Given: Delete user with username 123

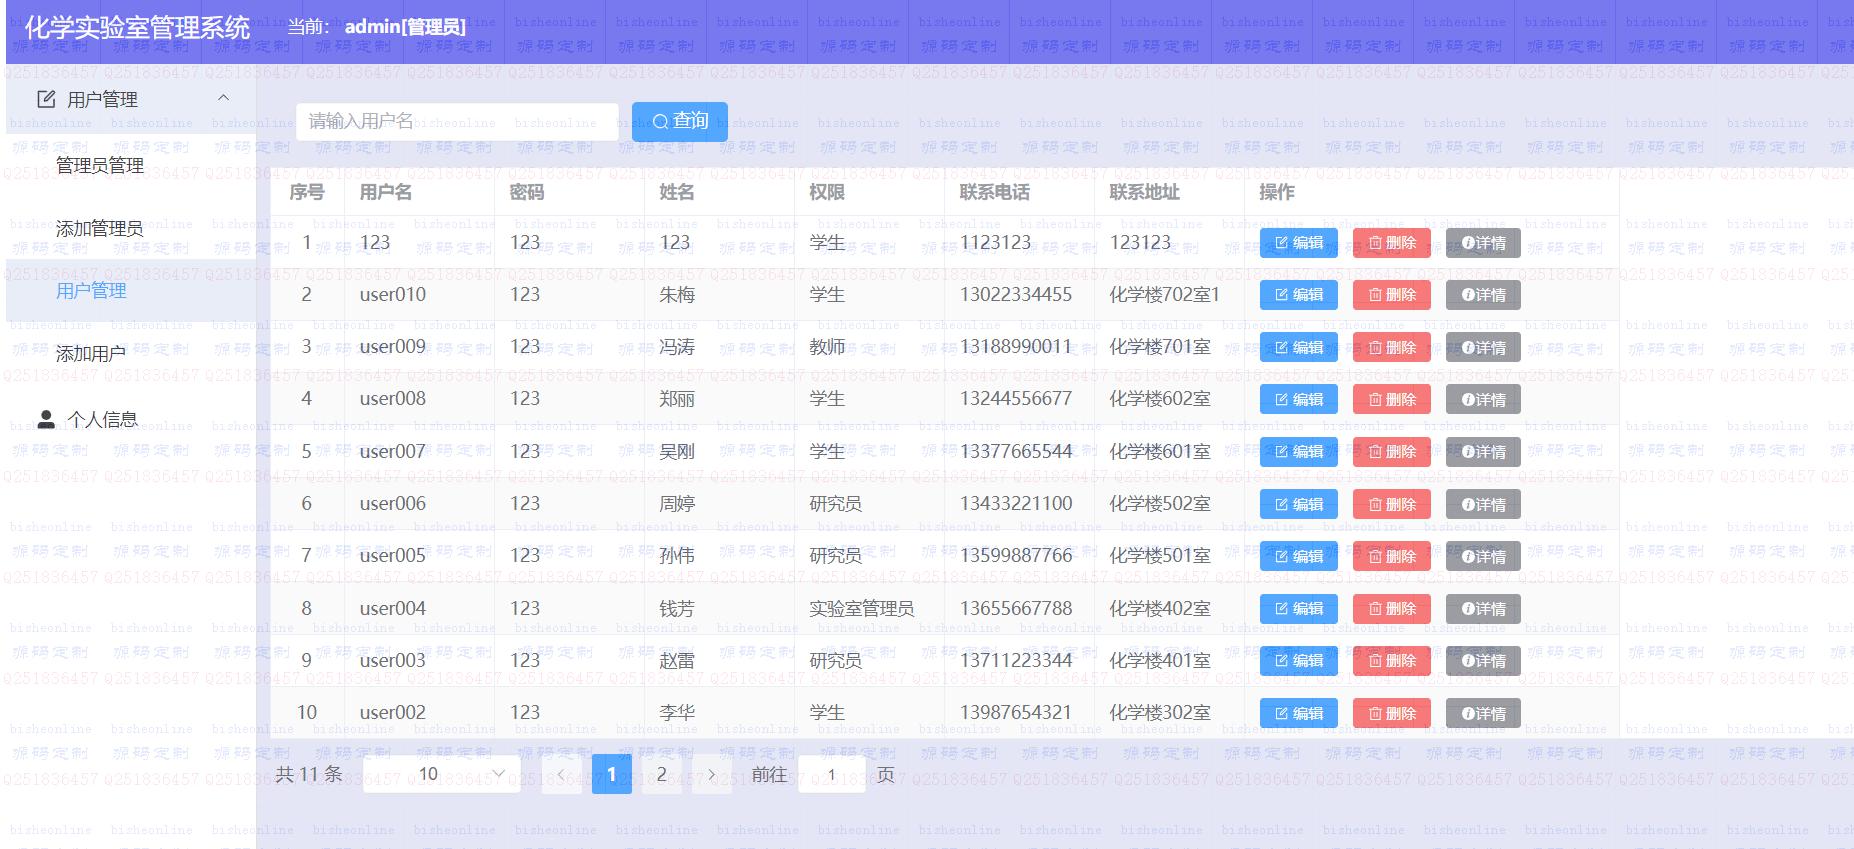Looking at the screenshot, I should click(x=1391, y=243).
